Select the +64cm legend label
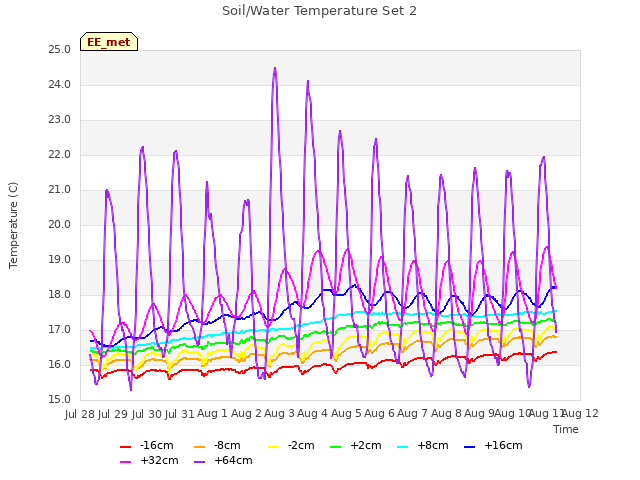This screenshot has width=640, height=480. tap(233, 460)
